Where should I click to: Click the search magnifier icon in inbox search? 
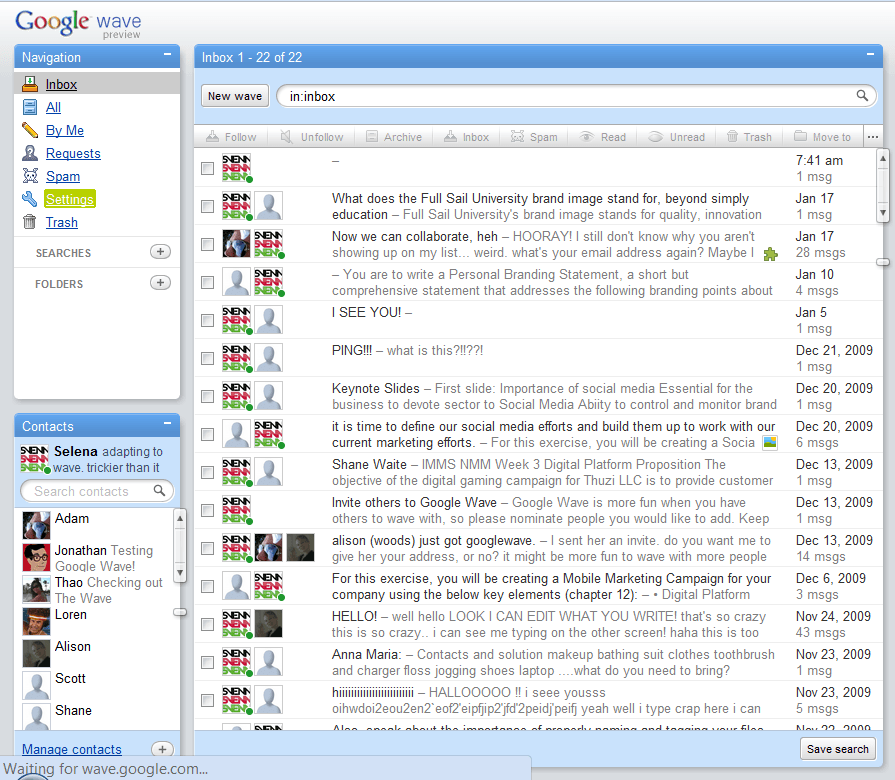tap(862, 96)
